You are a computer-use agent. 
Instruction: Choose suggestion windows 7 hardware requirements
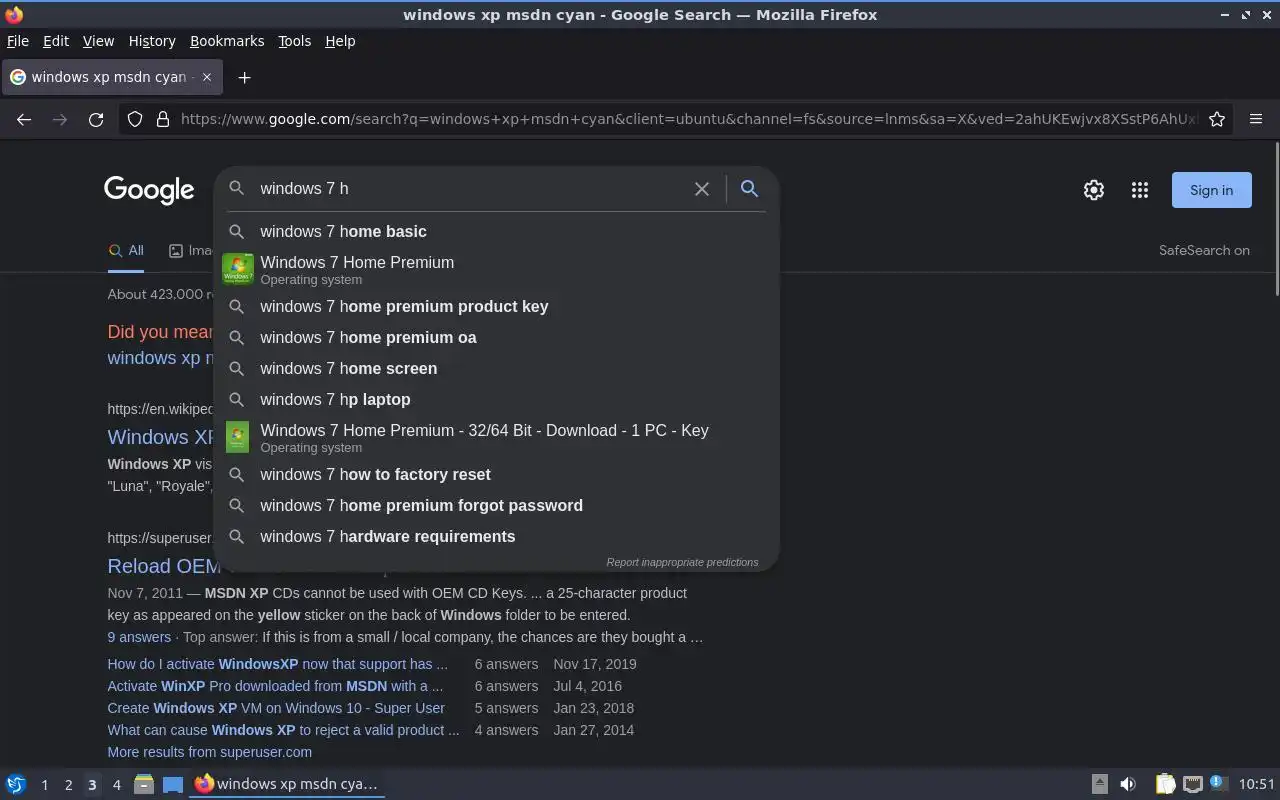(x=496, y=536)
